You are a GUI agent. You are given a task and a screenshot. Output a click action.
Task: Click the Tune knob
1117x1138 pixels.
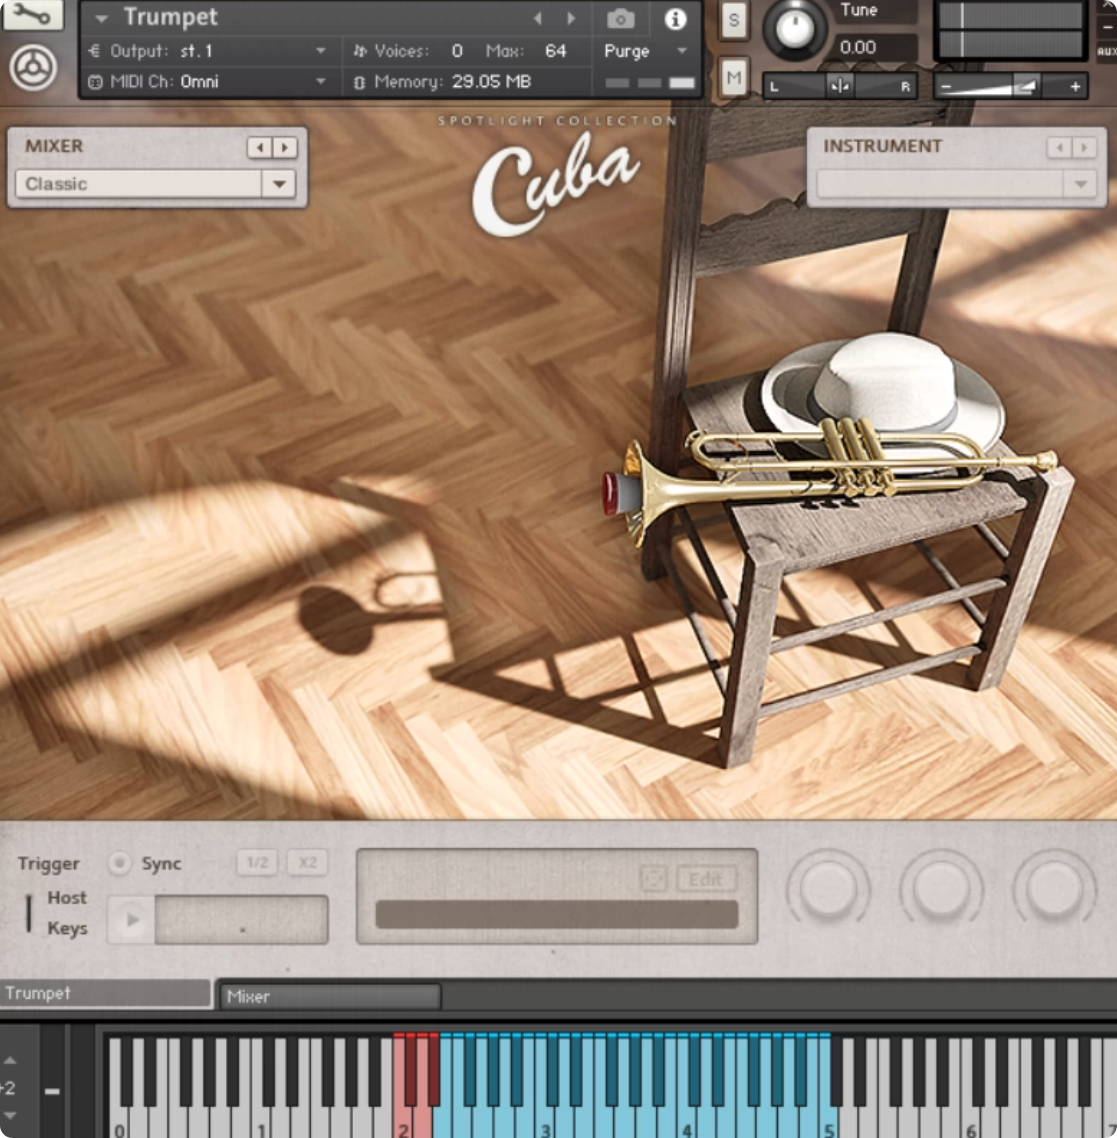795,29
